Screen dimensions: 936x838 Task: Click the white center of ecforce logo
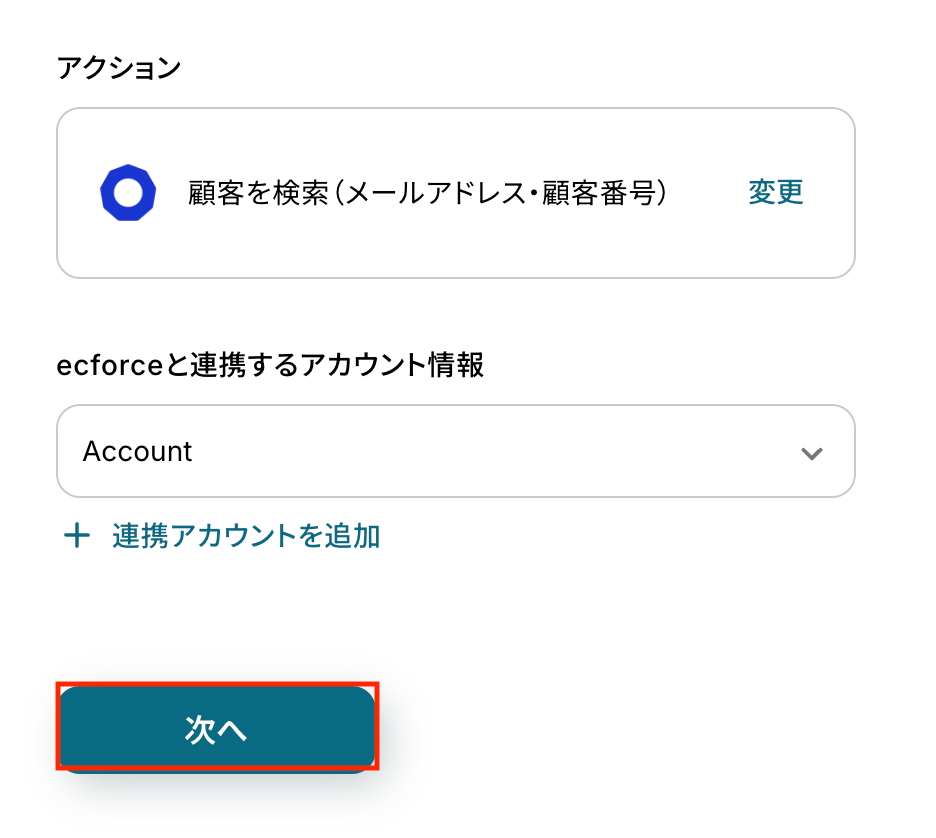tap(128, 193)
